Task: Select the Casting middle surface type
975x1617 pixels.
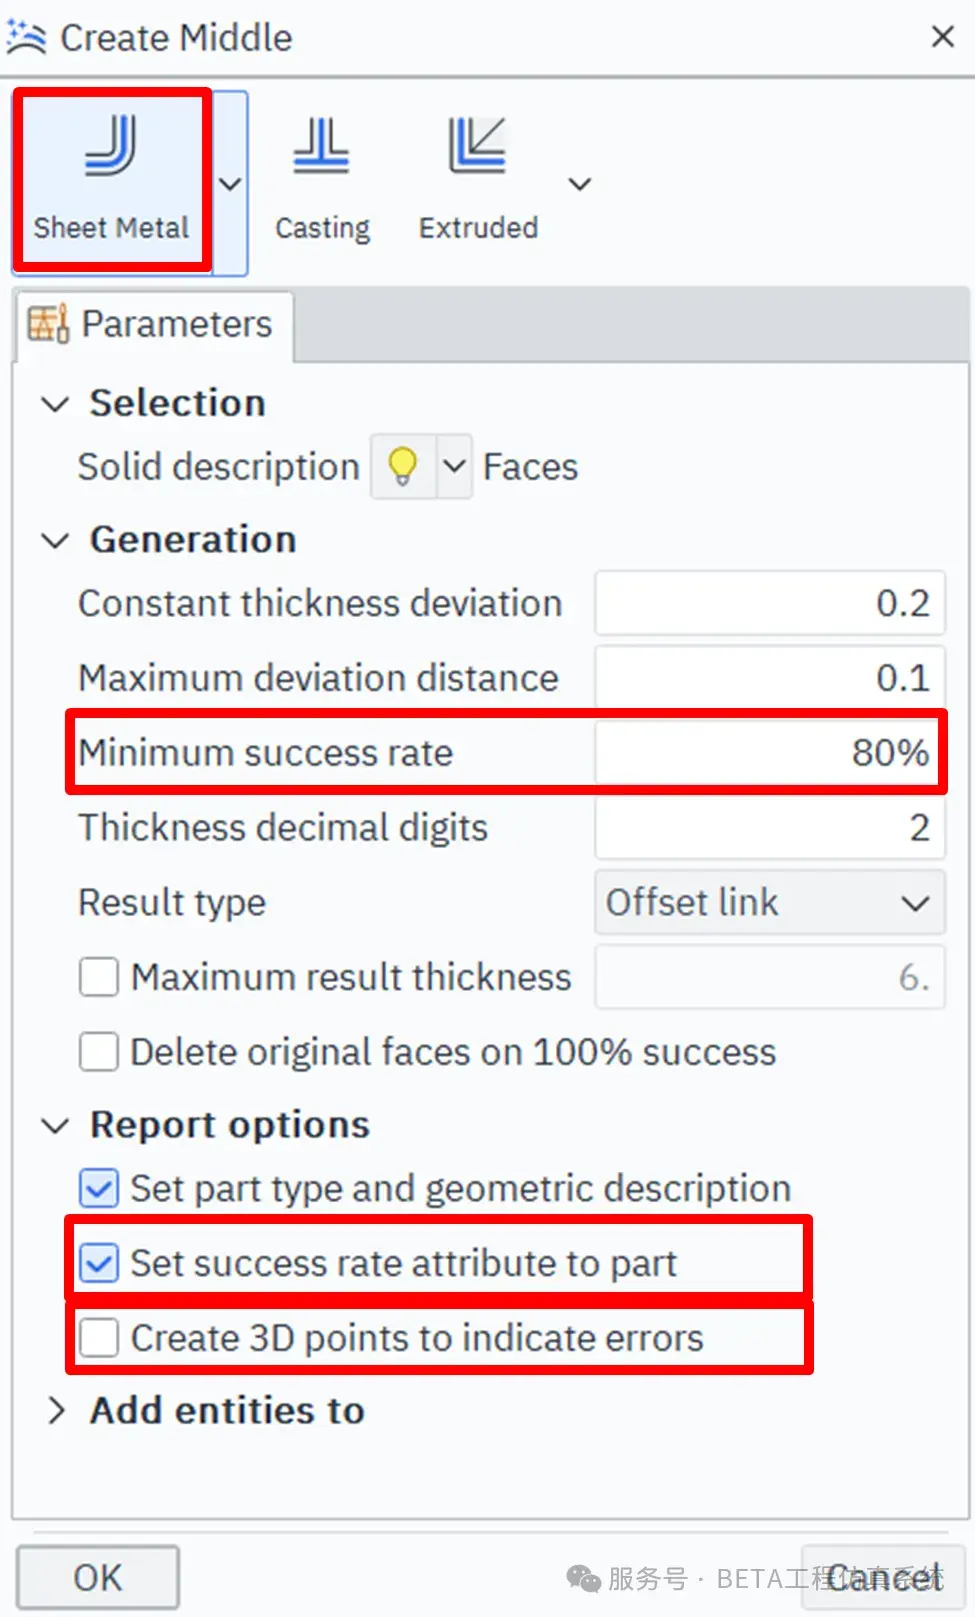Action: click(322, 178)
